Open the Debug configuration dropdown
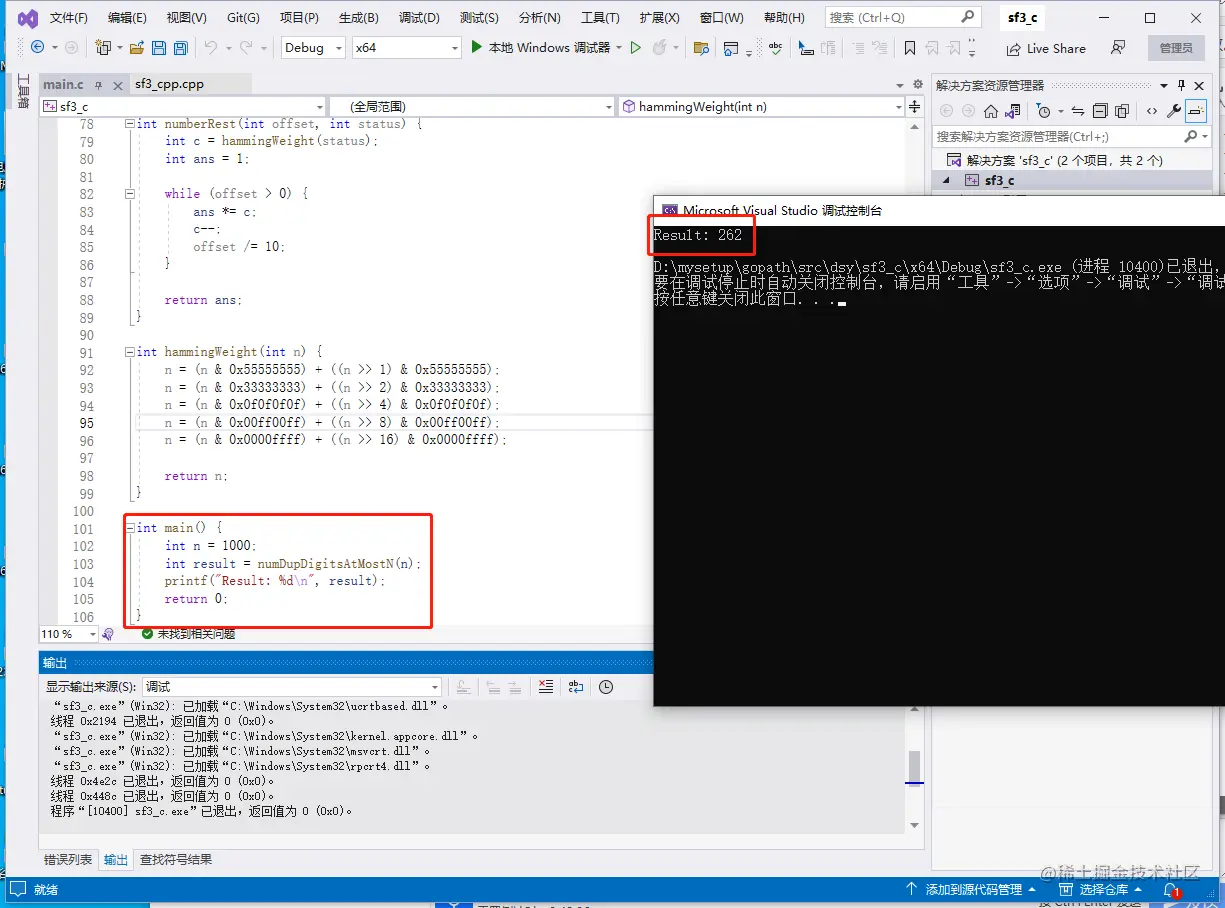Screen dimensions: 1225x908 [x=312, y=47]
